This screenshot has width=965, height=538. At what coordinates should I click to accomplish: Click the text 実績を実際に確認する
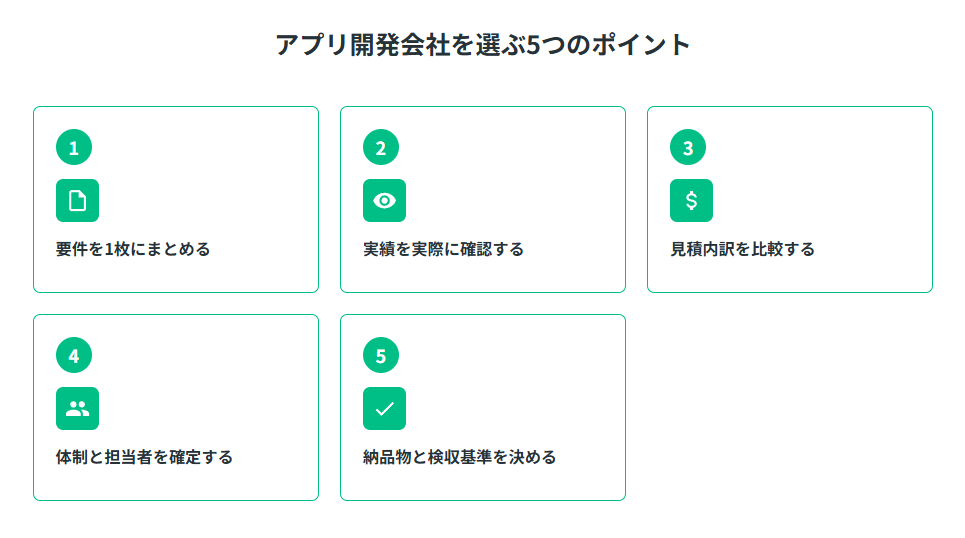pyautogui.click(x=443, y=249)
